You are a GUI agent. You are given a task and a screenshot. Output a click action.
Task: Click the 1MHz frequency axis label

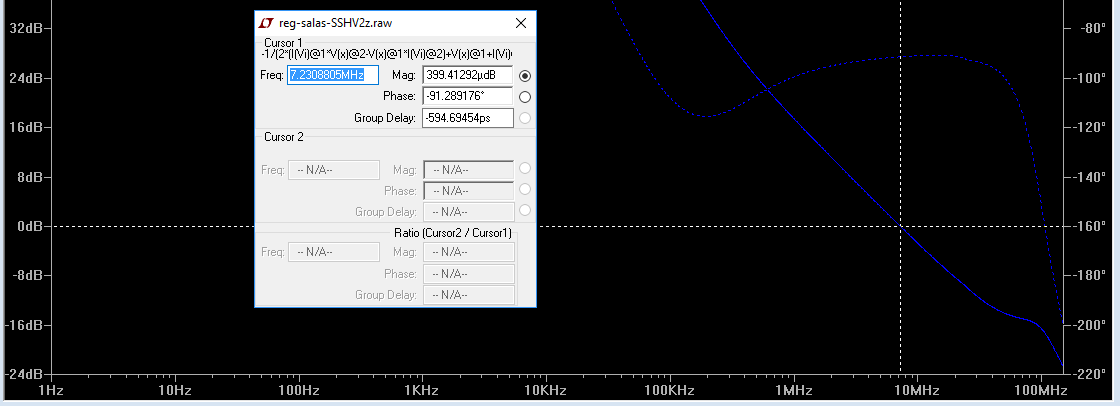(793, 391)
